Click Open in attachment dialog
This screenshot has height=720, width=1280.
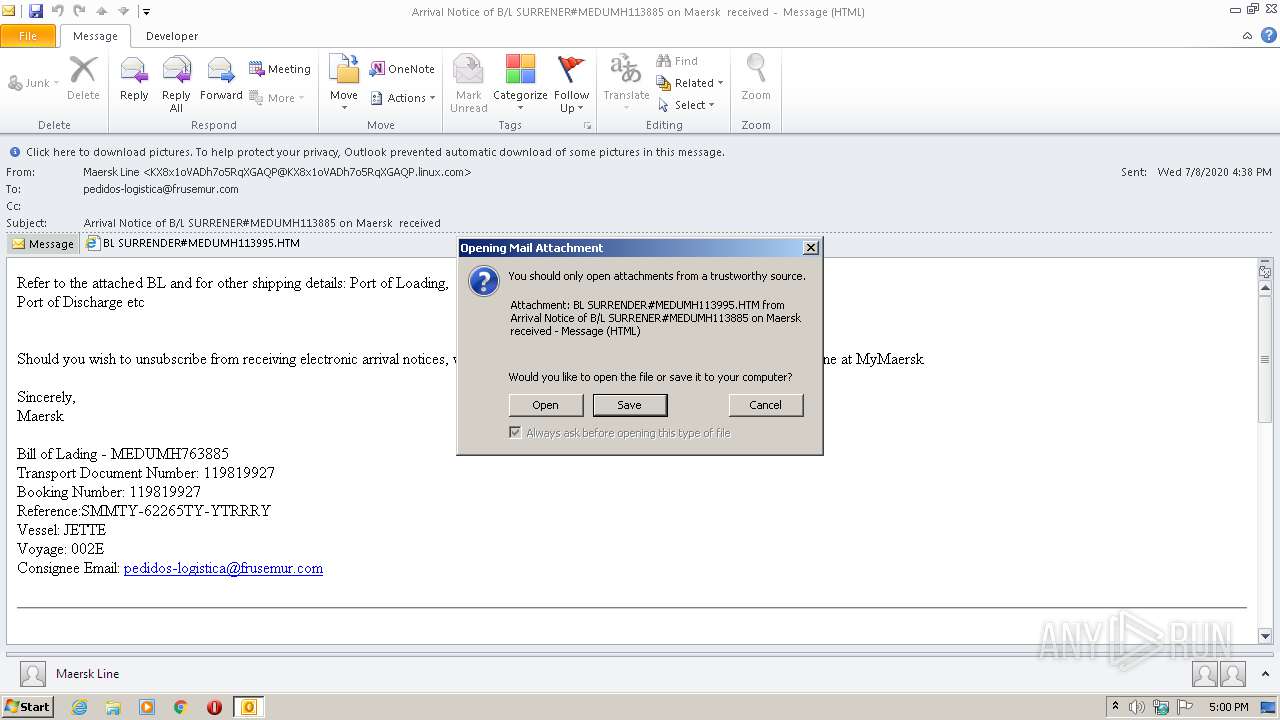545,405
